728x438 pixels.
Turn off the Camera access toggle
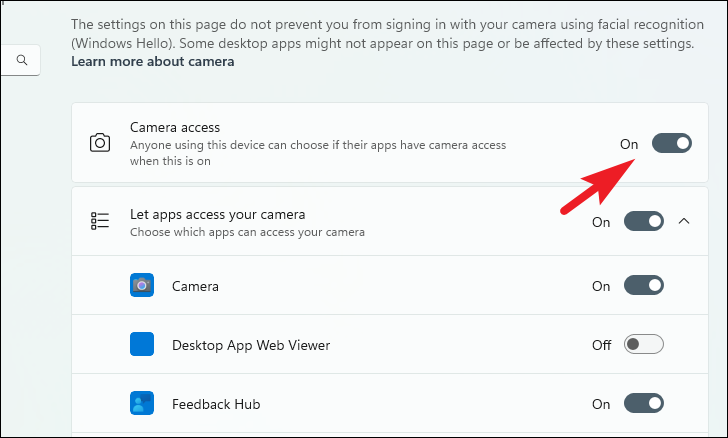671,144
